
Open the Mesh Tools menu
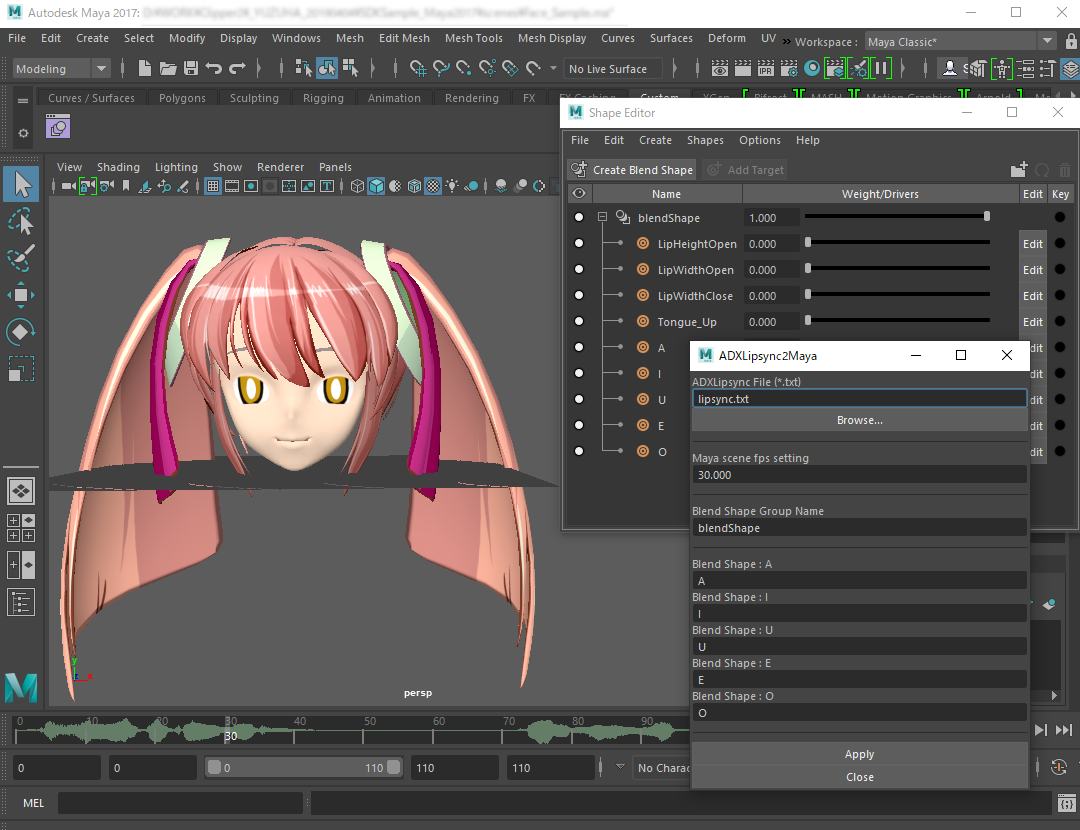tap(473, 38)
